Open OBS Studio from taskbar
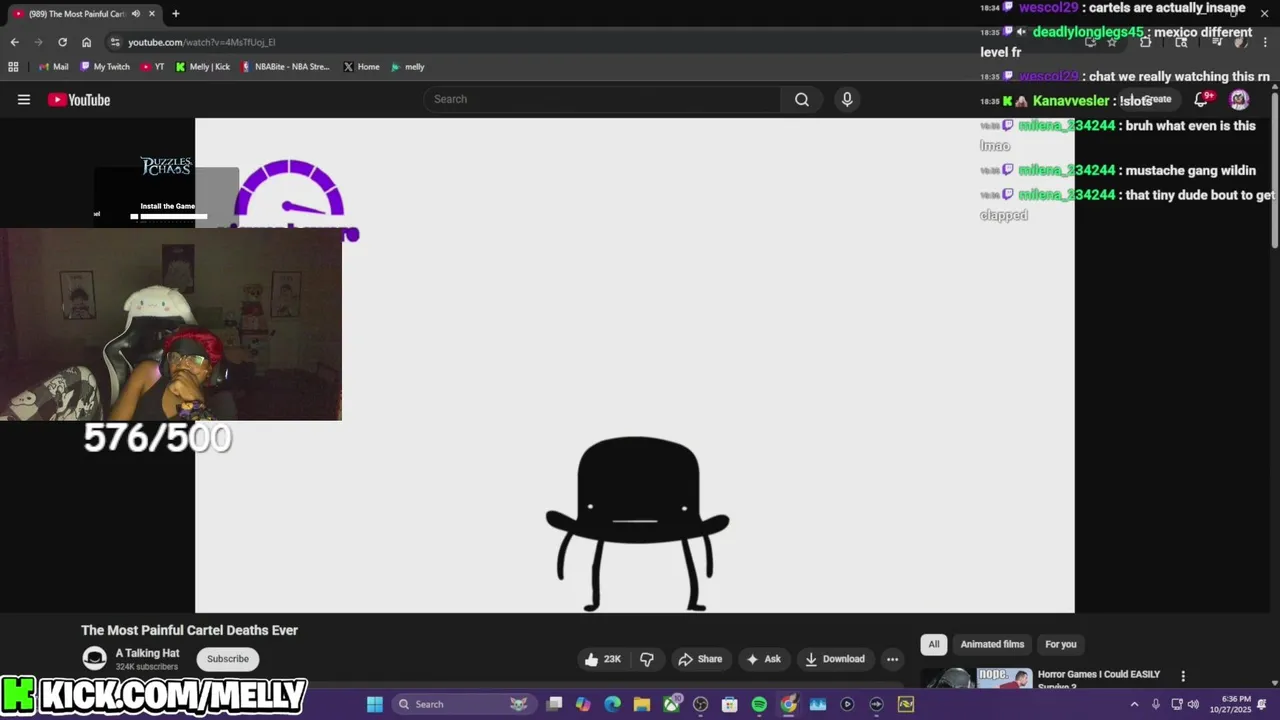The height and width of the screenshot is (720, 1280). [700, 704]
